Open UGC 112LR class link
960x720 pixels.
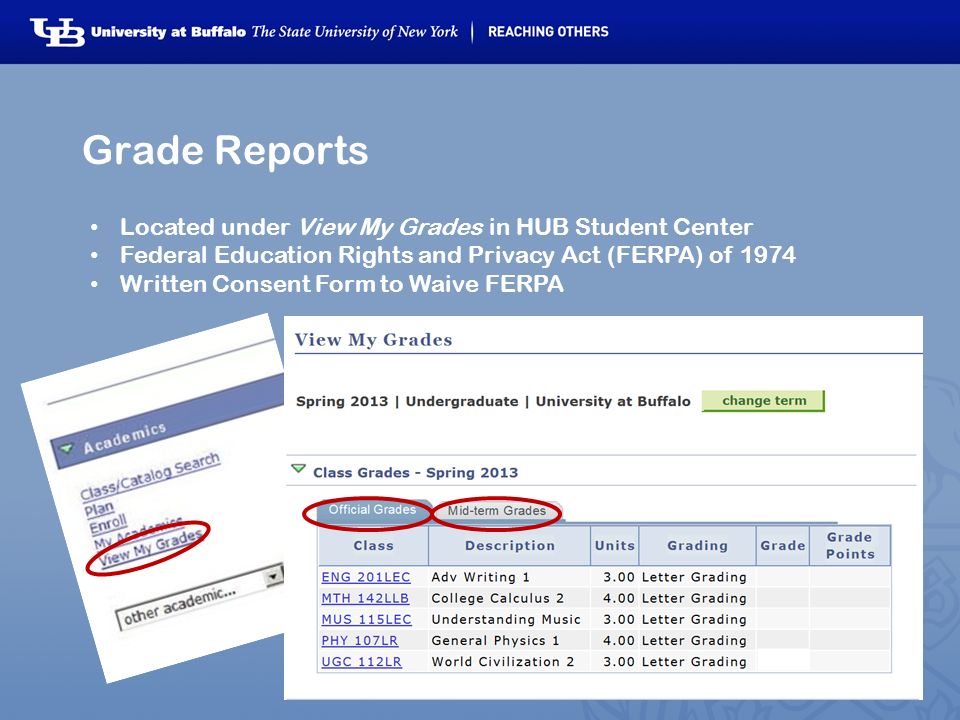[x=362, y=662]
